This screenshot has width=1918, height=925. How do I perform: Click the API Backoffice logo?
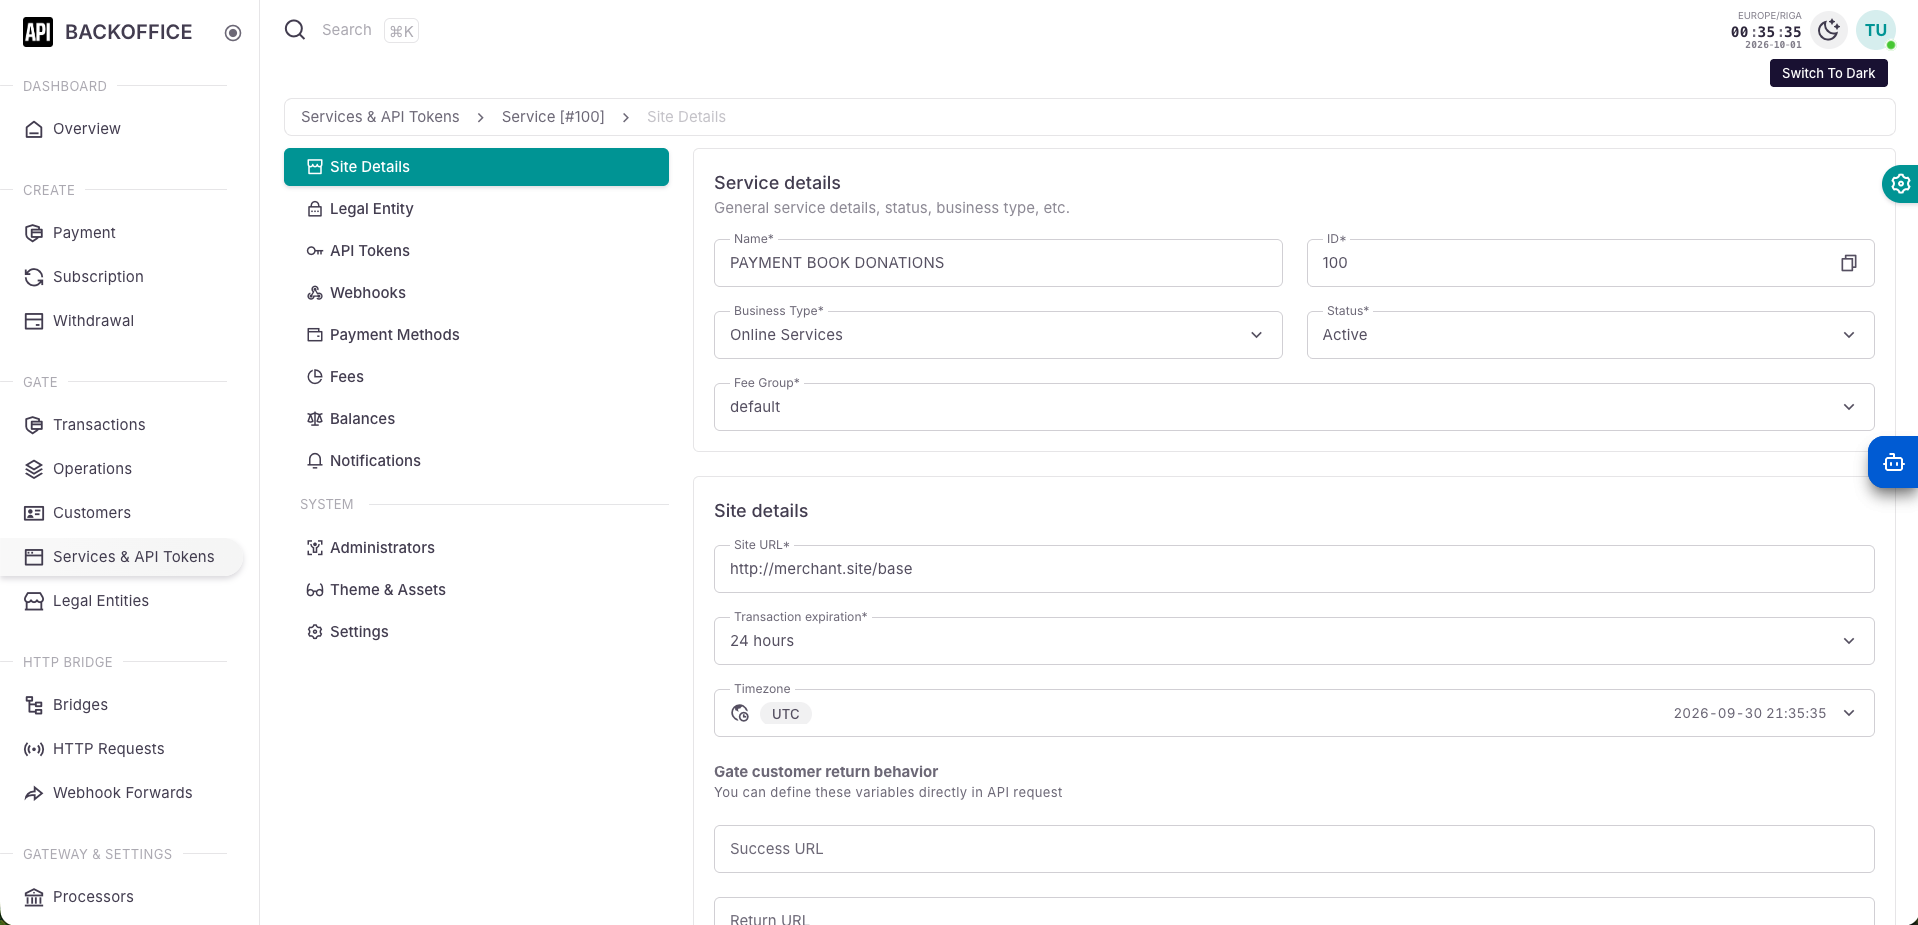38,32
